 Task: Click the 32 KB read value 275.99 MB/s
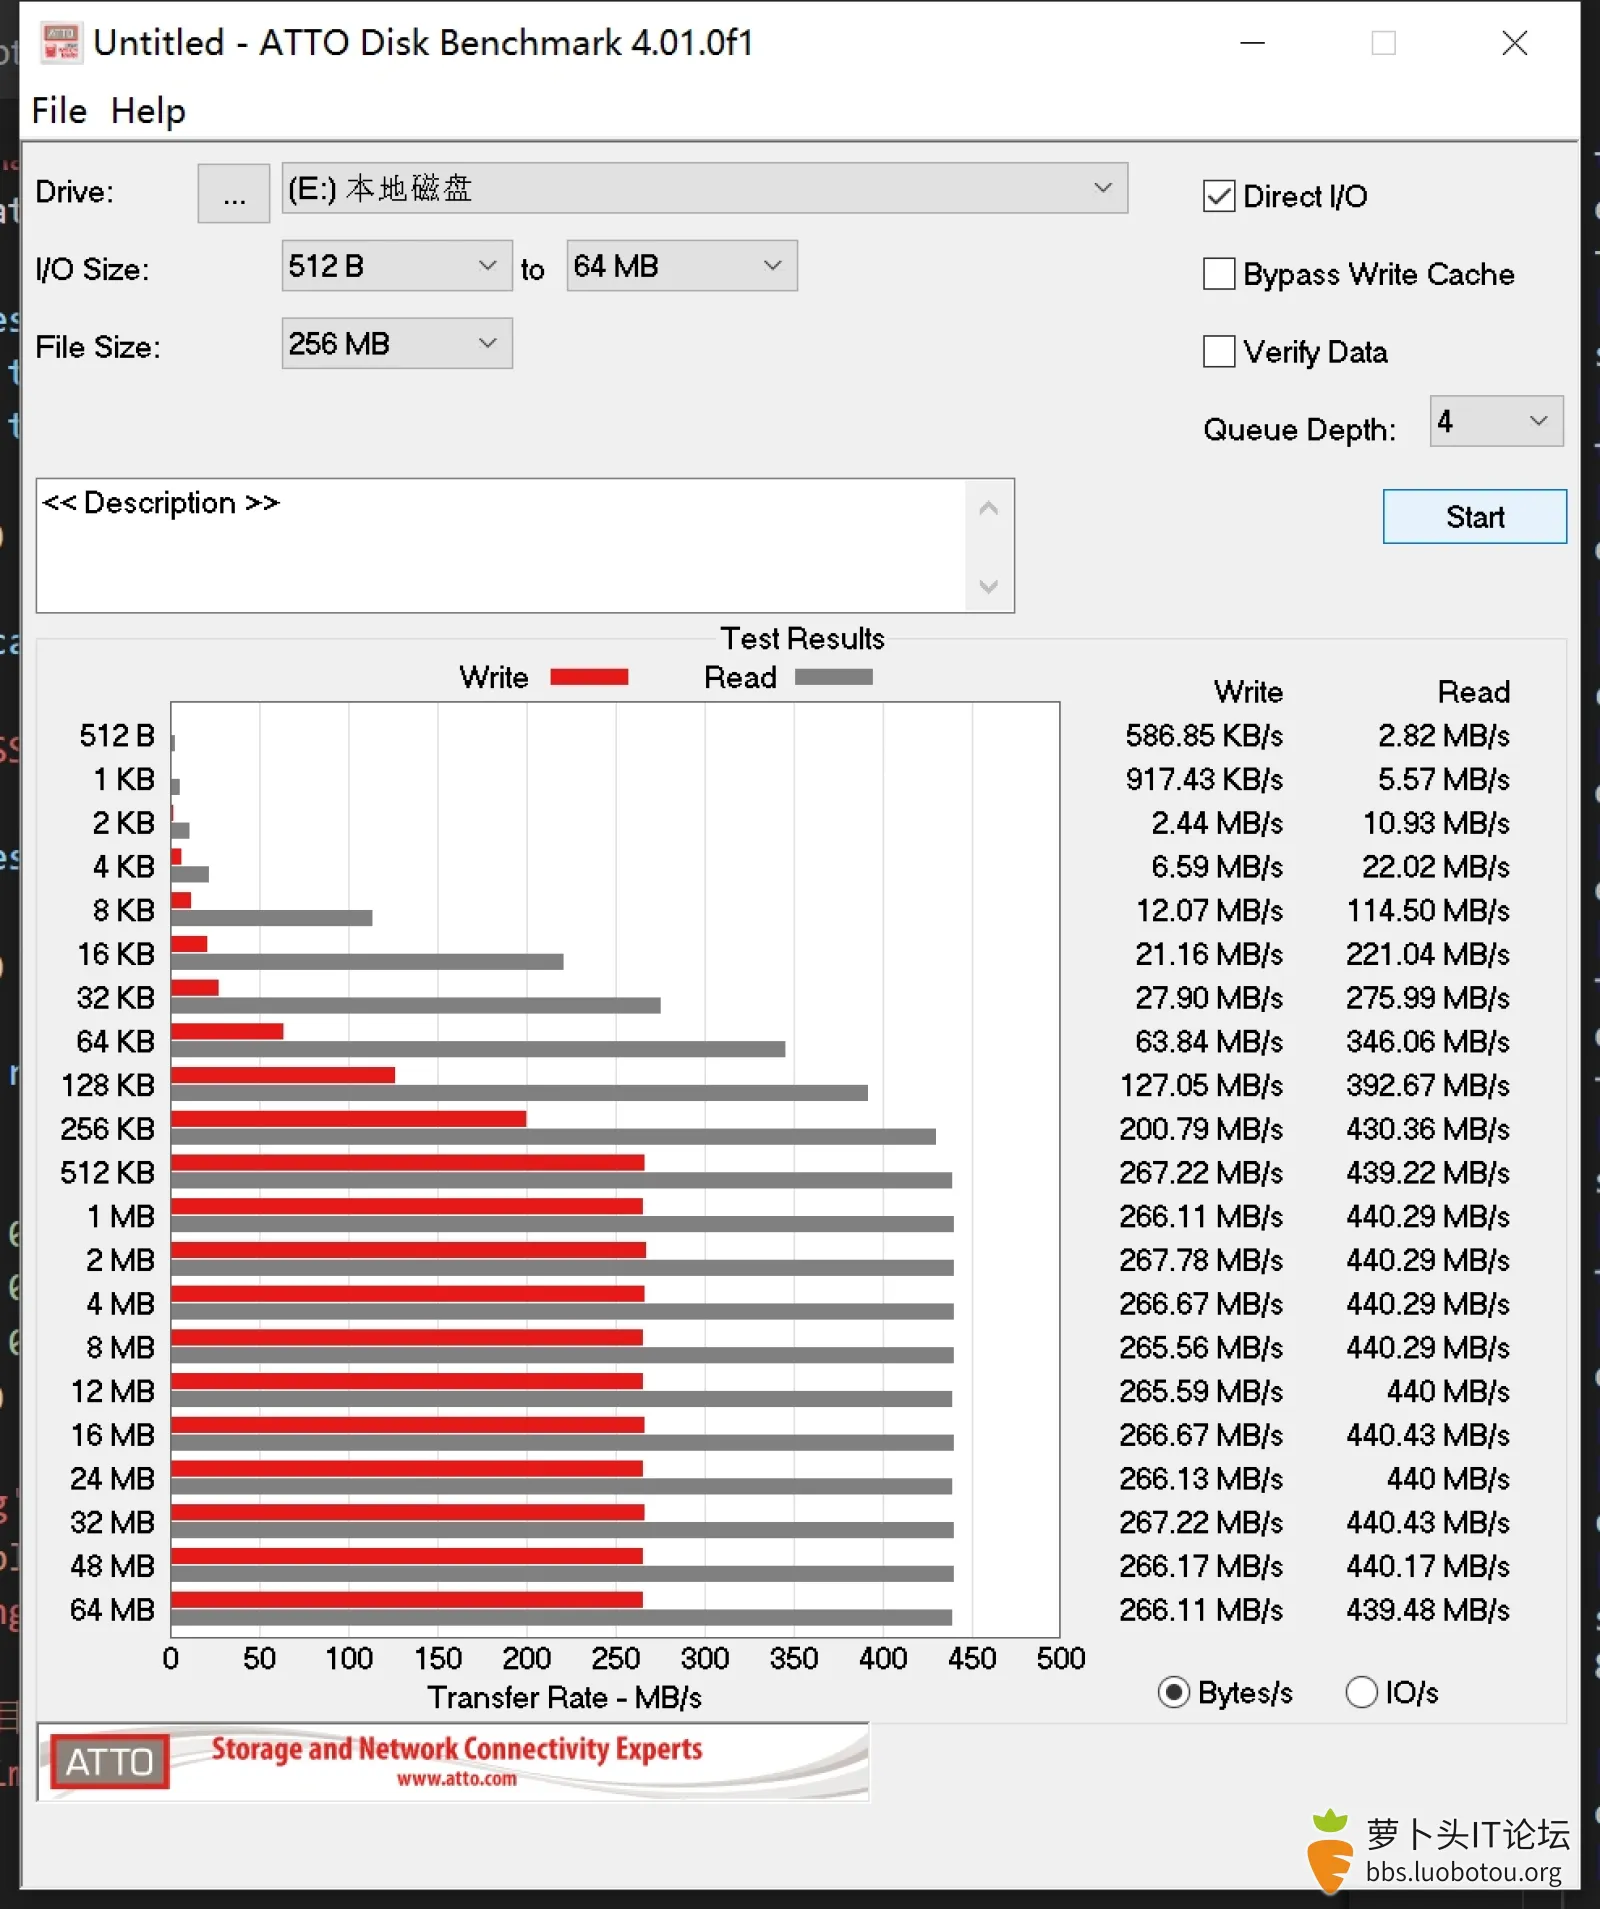(1428, 998)
